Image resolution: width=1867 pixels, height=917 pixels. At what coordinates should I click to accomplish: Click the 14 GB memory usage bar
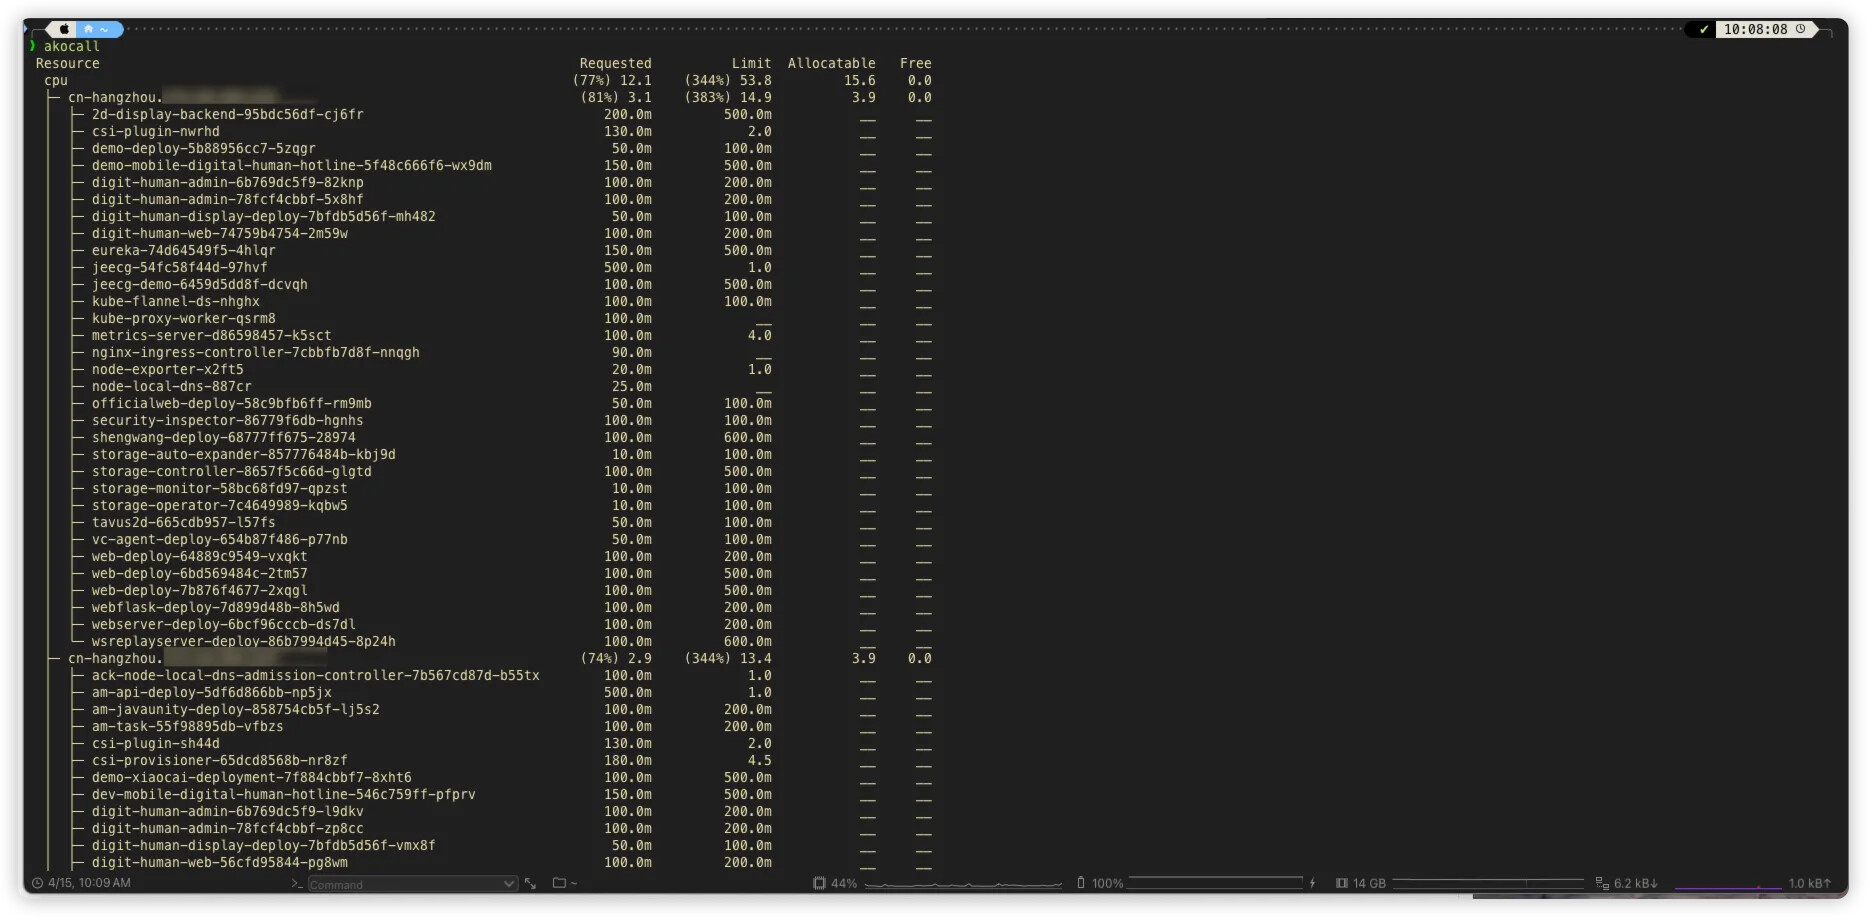(1488, 883)
